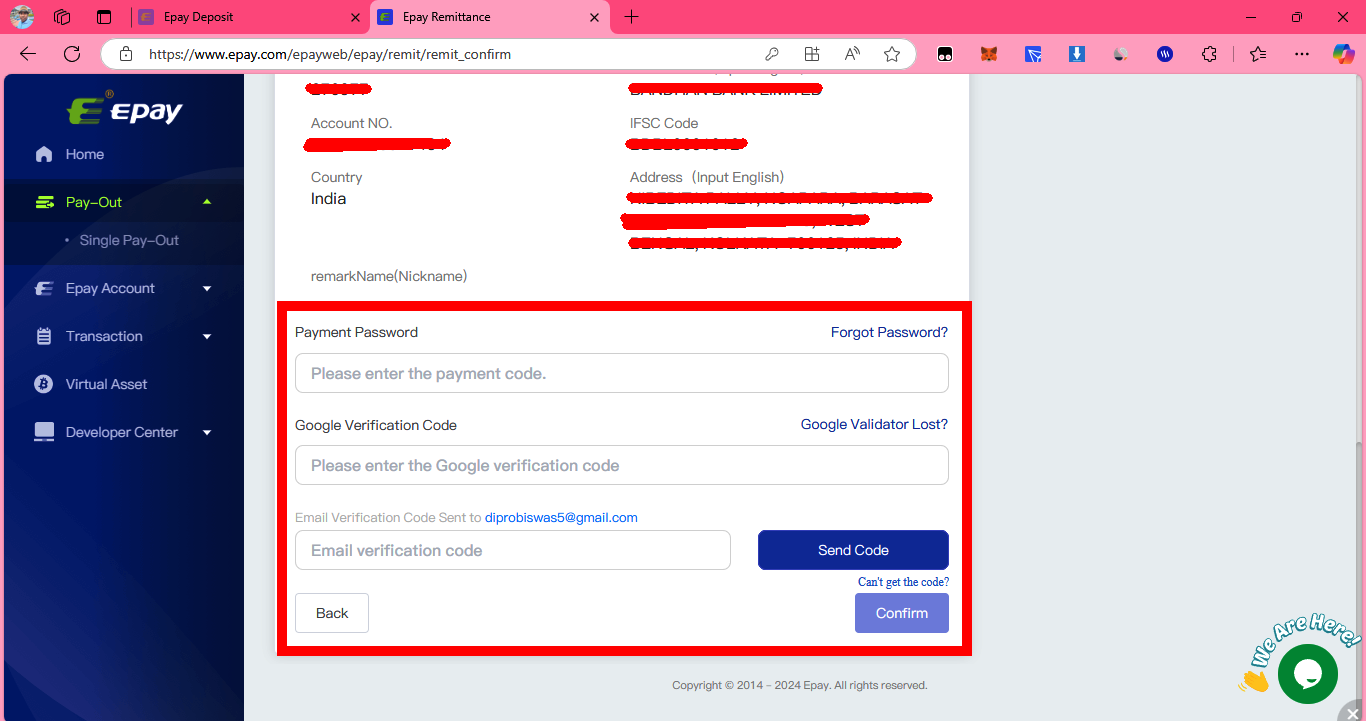Expand the Developer Center menu
This screenshot has height=721, width=1366.
pyautogui.click(x=207, y=432)
